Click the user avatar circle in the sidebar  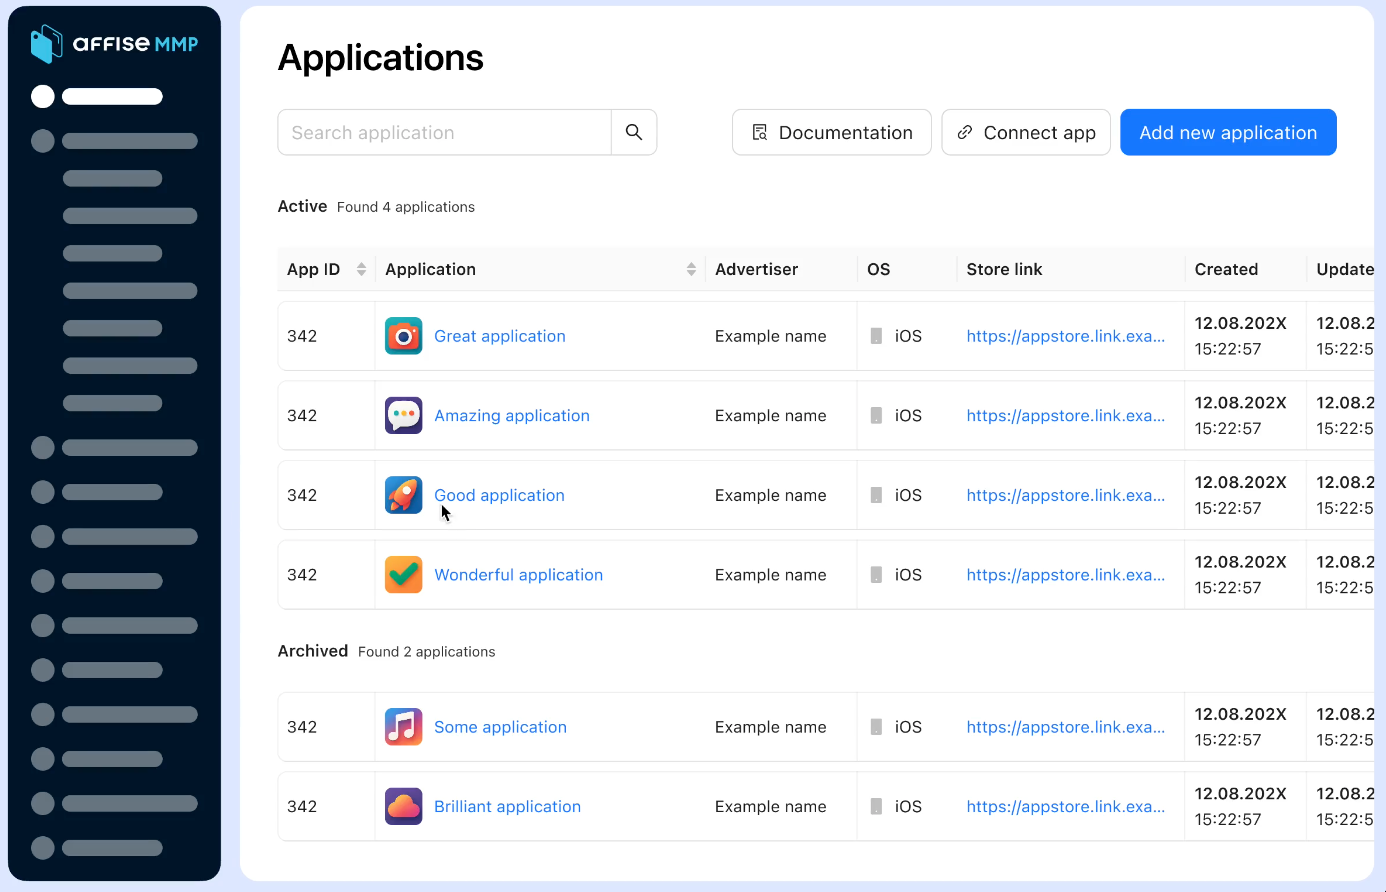42,96
